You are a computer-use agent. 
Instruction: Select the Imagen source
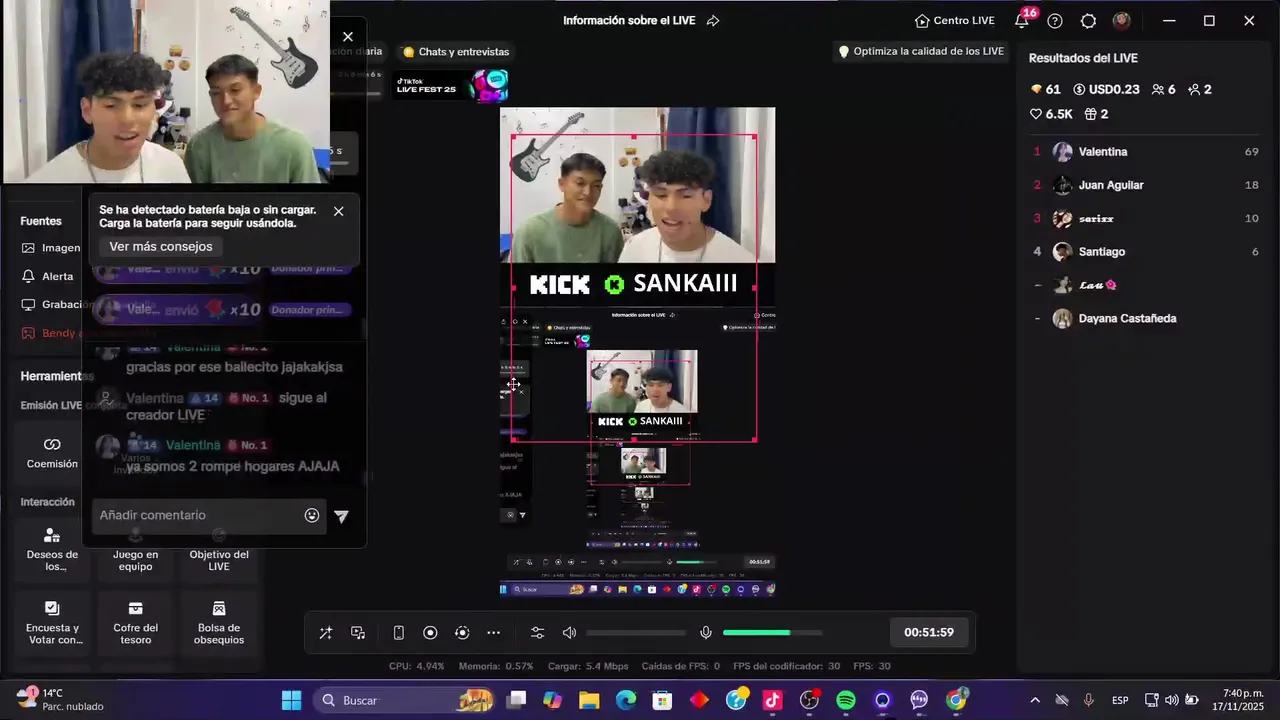(50, 248)
